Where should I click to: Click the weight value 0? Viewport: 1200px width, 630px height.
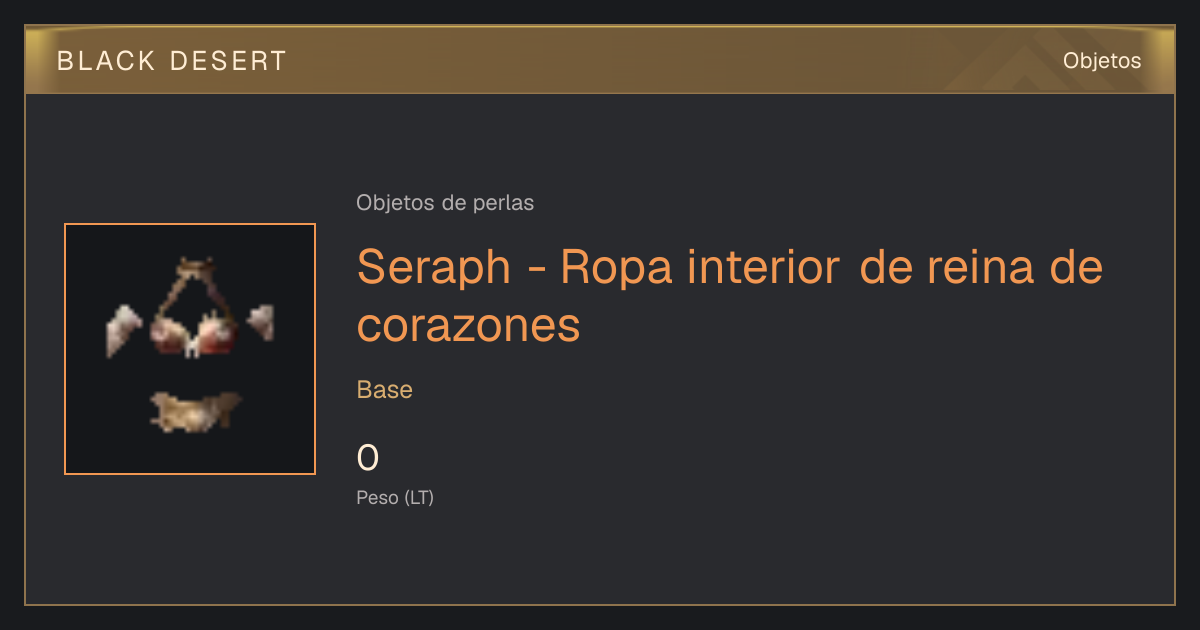[368, 458]
